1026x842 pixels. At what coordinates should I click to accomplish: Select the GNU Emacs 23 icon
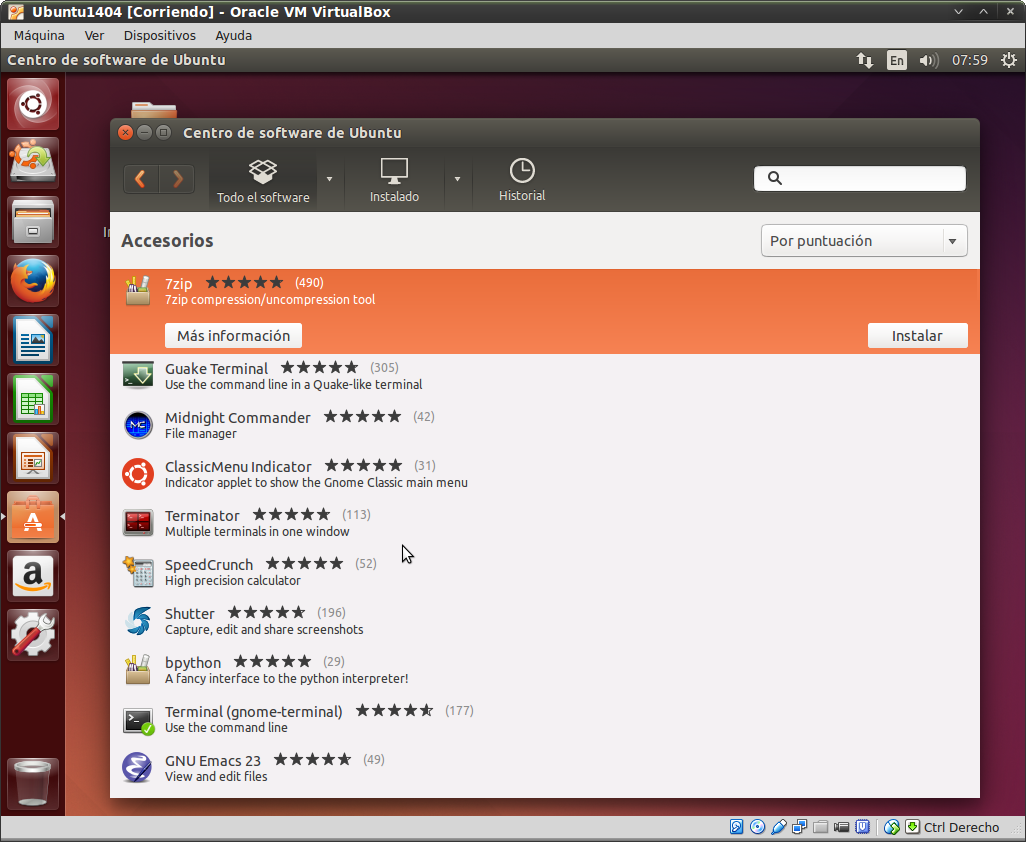click(x=138, y=768)
